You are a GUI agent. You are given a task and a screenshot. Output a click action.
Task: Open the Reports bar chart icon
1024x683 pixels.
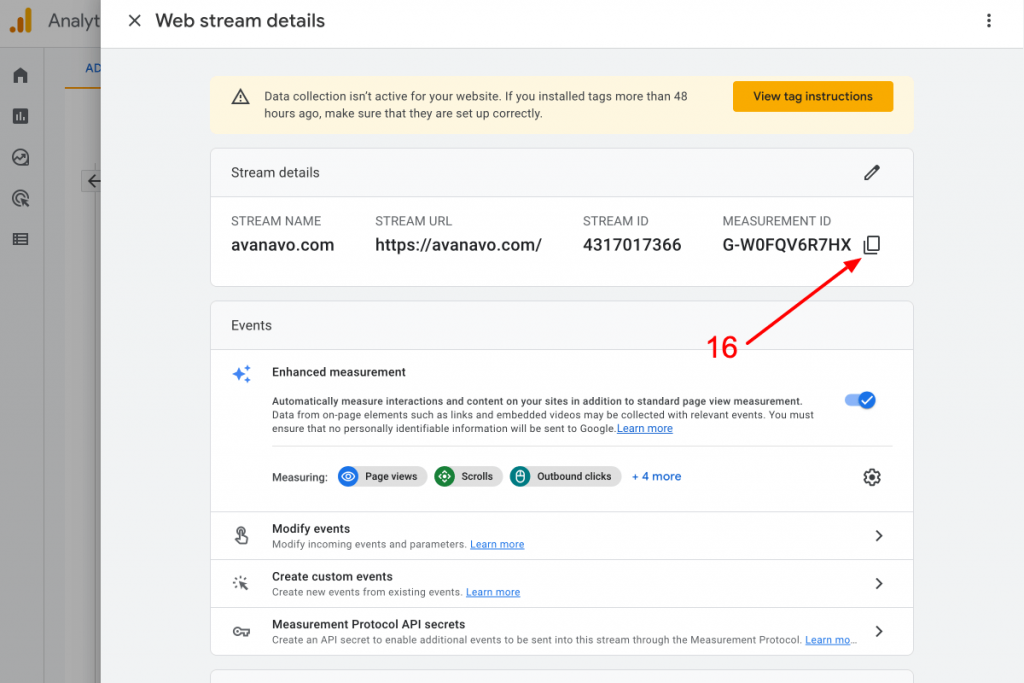click(21, 116)
